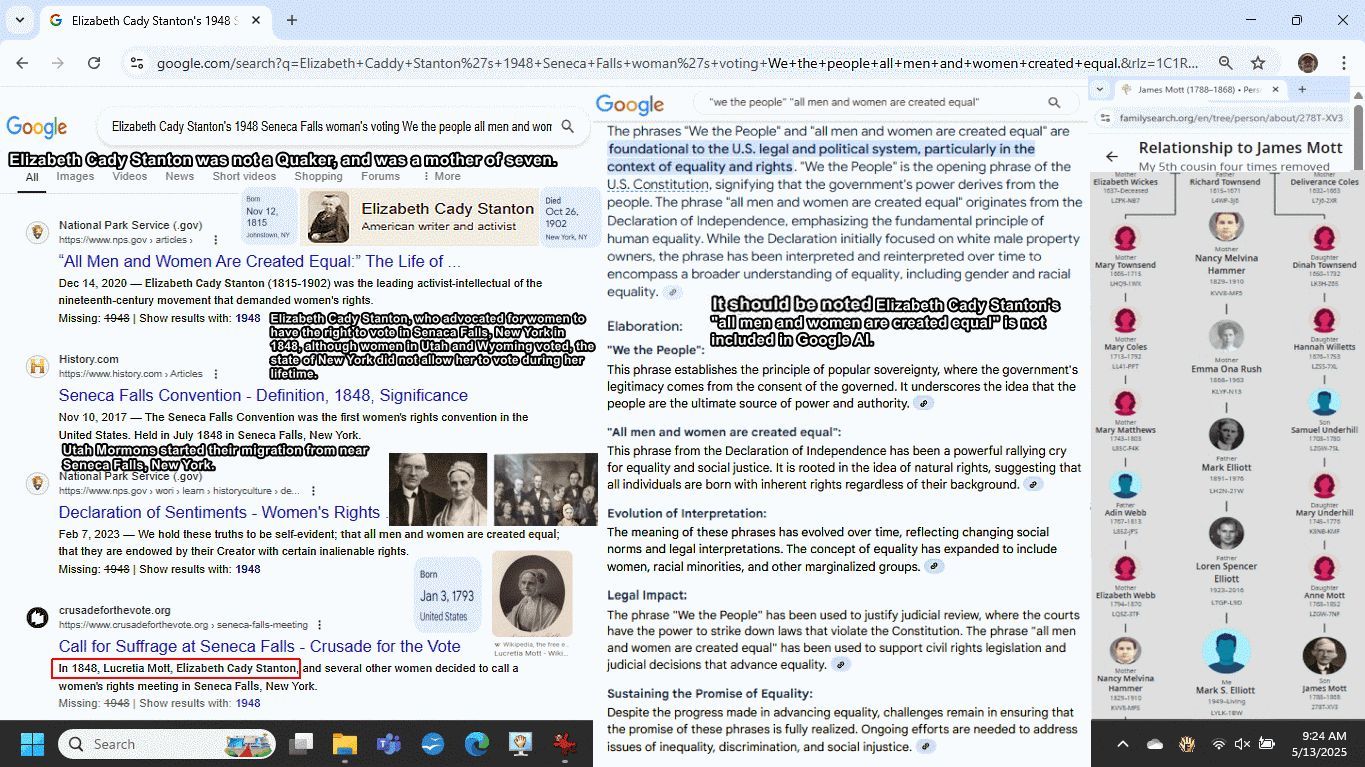Image resolution: width=1365 pixels, height=767 pixels.
Task: Click the magnifier search icon in left Google box
Action: pos(568,127)
